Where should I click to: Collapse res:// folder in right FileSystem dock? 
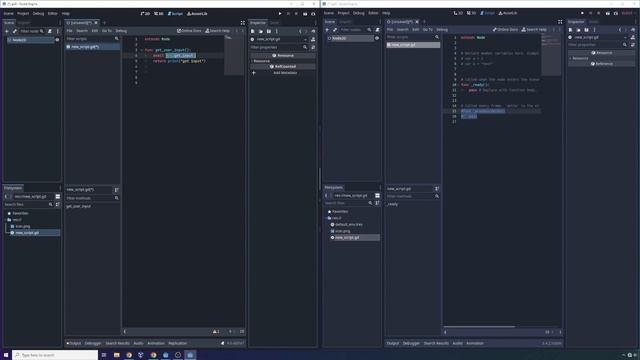(326, 218)
